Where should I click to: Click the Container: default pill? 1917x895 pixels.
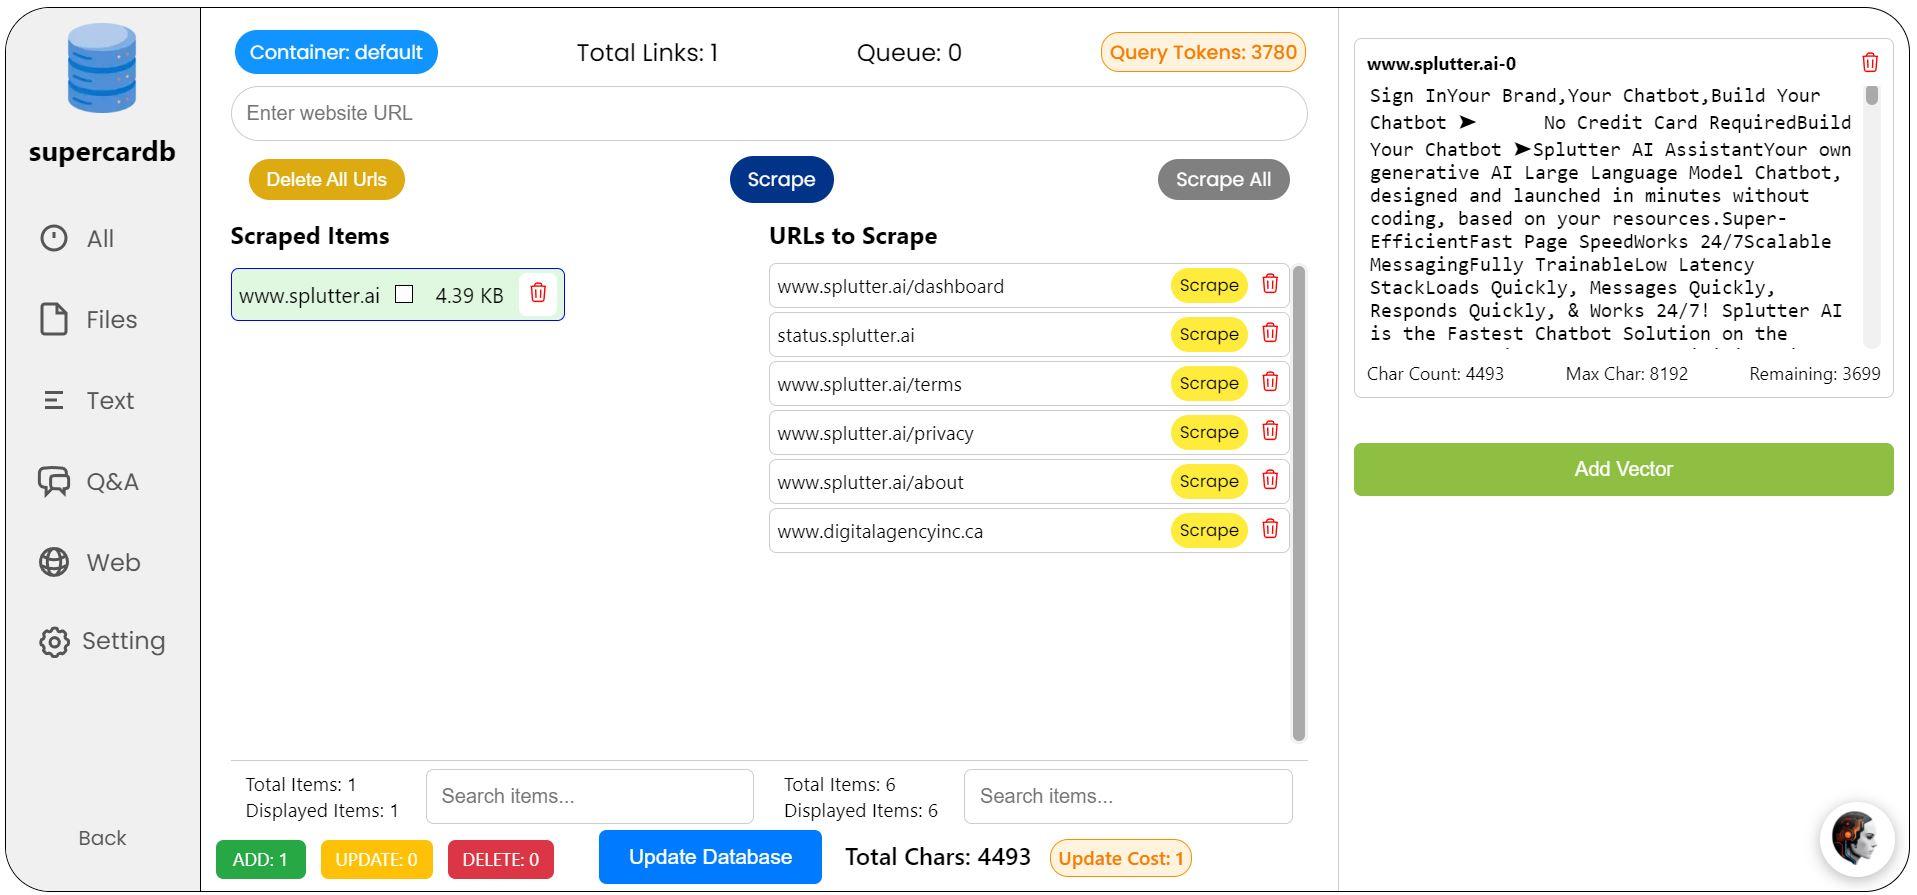pyautogui.click(x=336, y=52)
